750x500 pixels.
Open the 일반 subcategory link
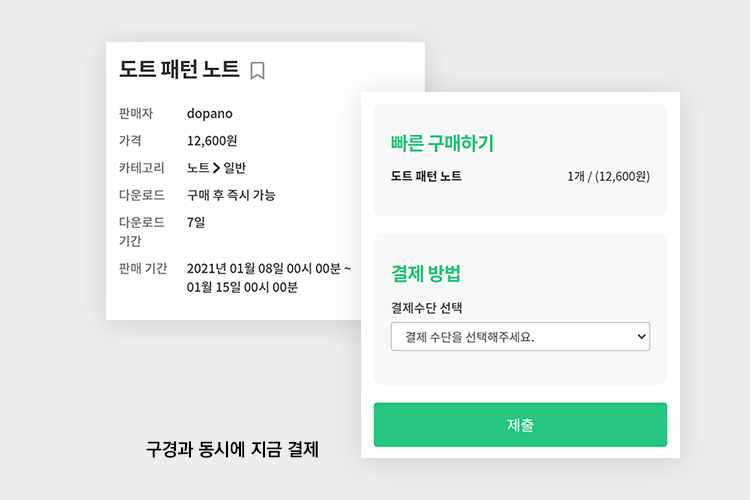pyautogui.click(x=234, y=168)
